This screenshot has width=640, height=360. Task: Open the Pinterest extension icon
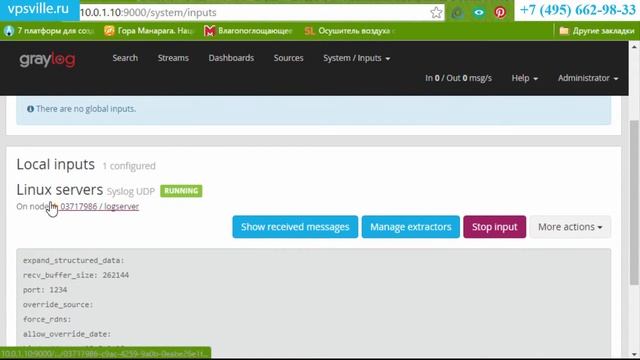click(x=500, y=13)
